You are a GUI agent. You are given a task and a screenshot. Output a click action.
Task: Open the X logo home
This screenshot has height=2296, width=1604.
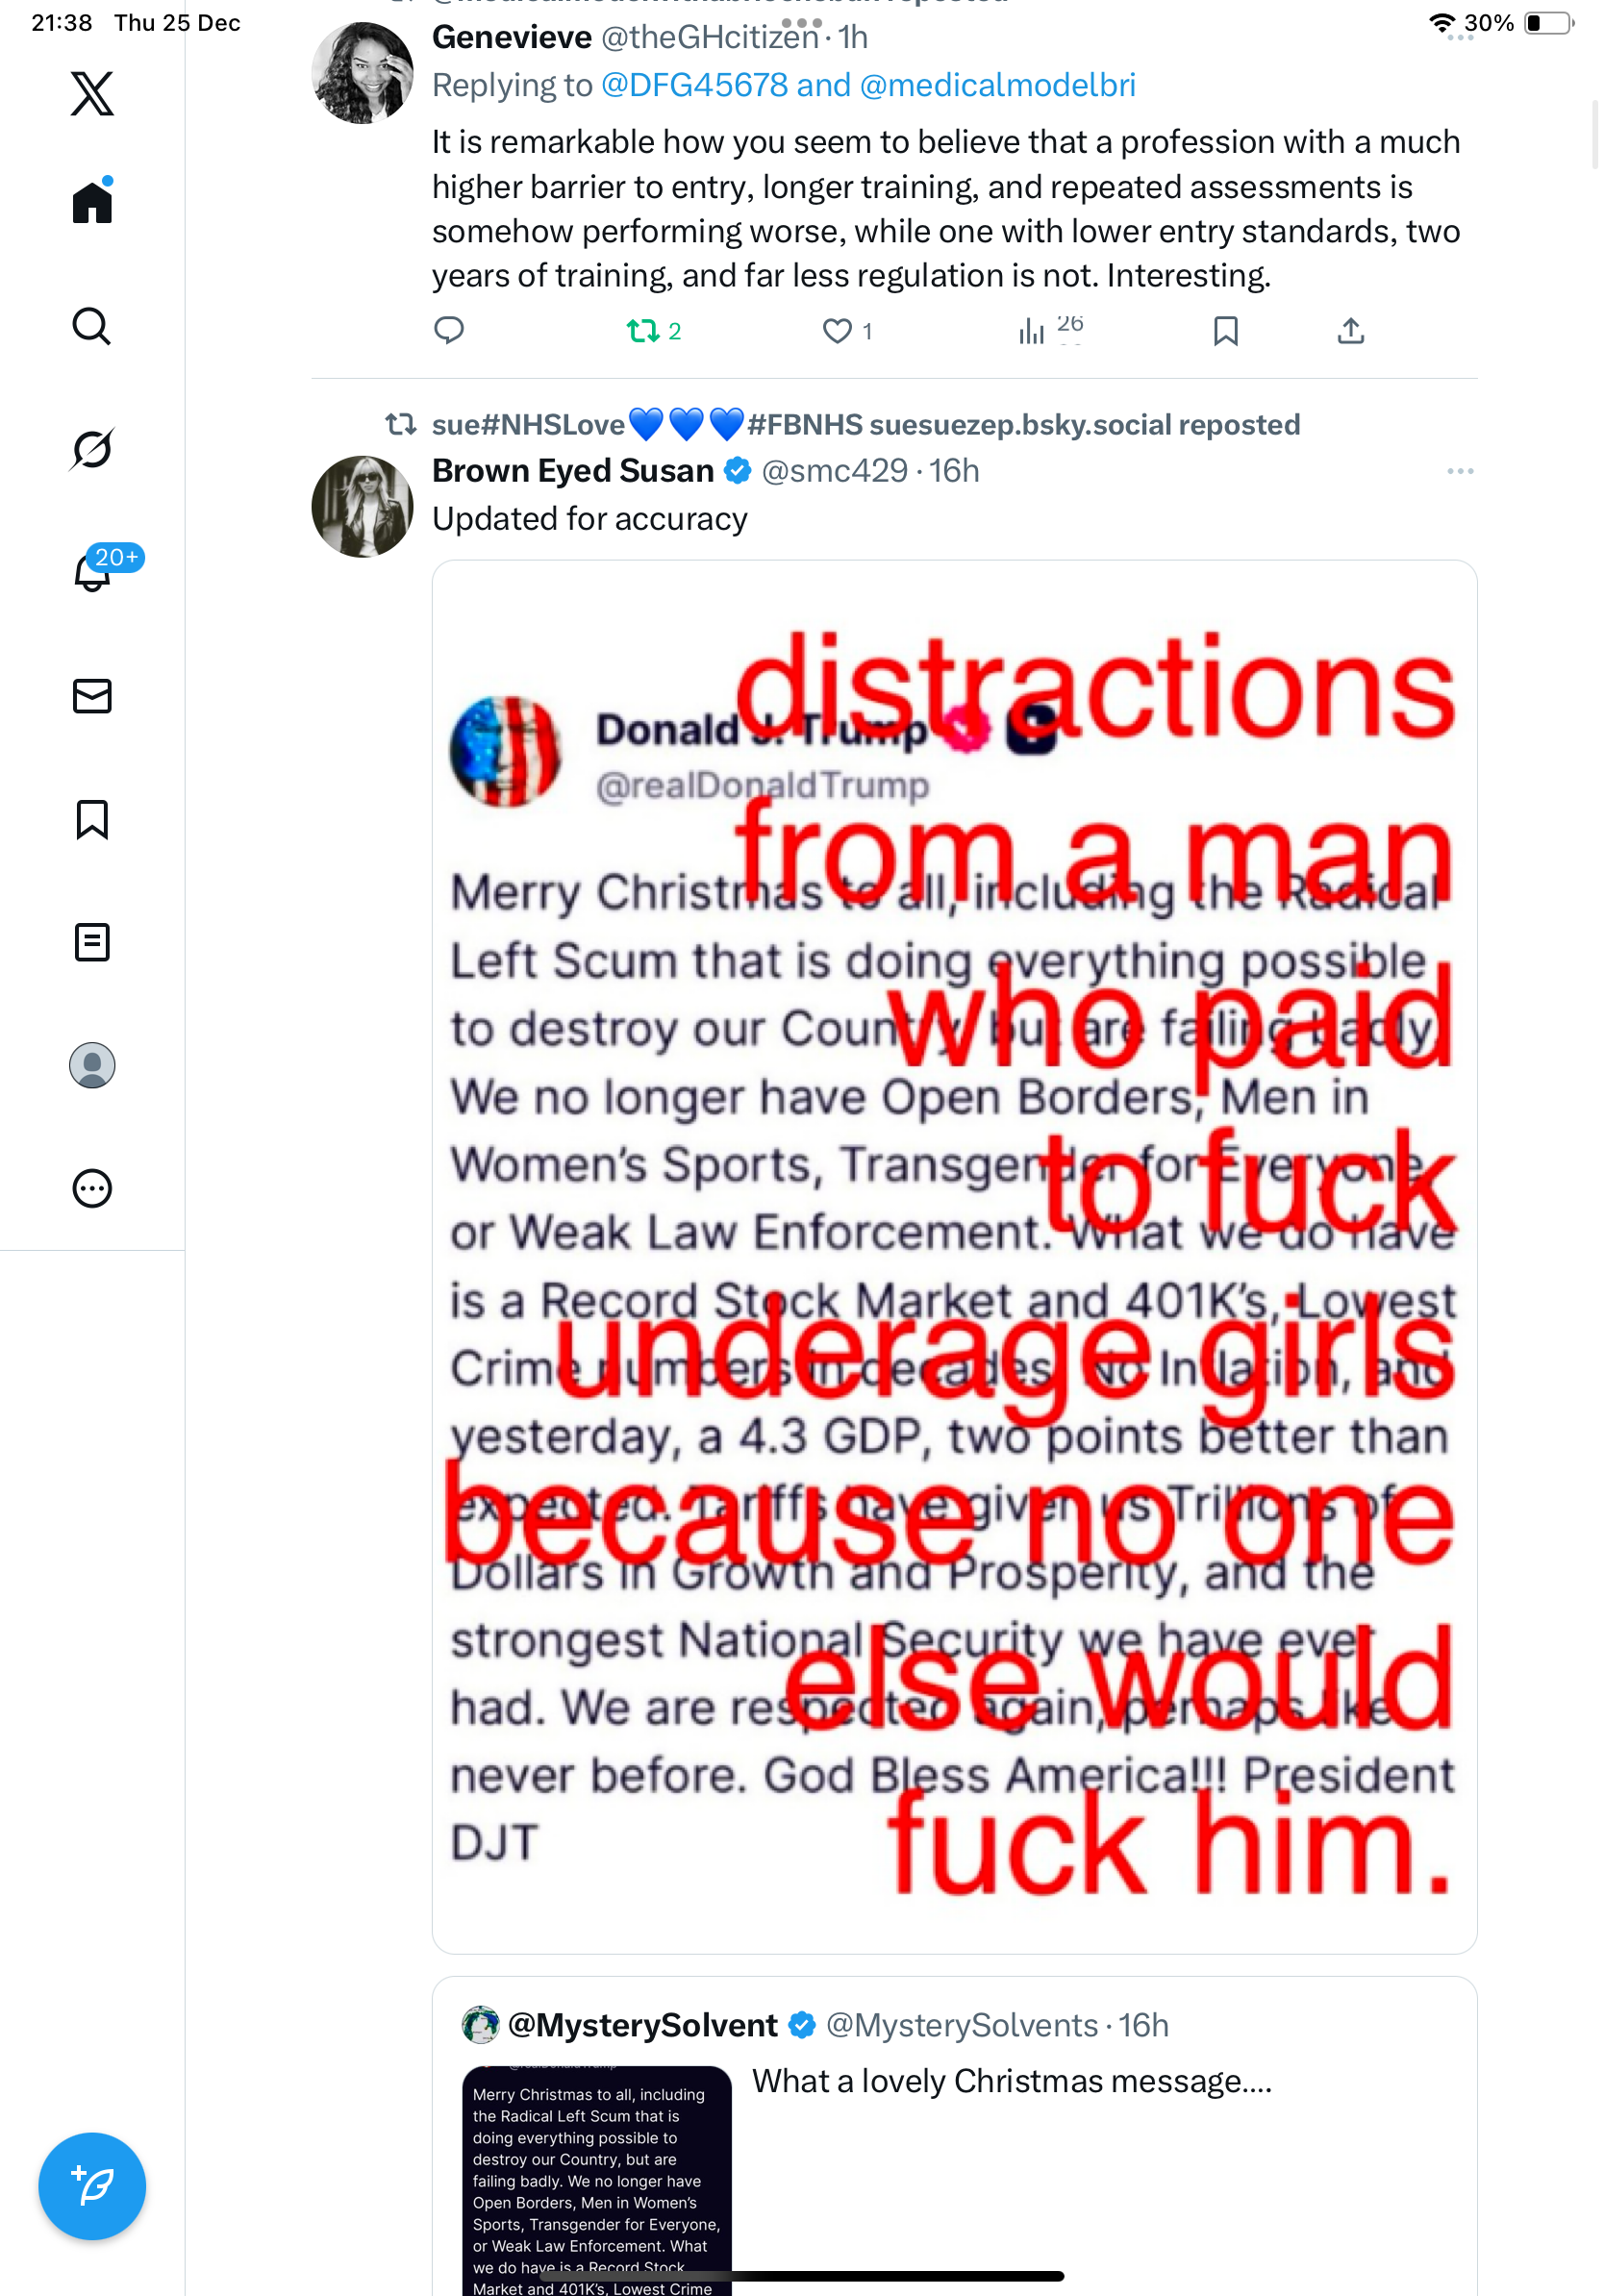point(92,94)
